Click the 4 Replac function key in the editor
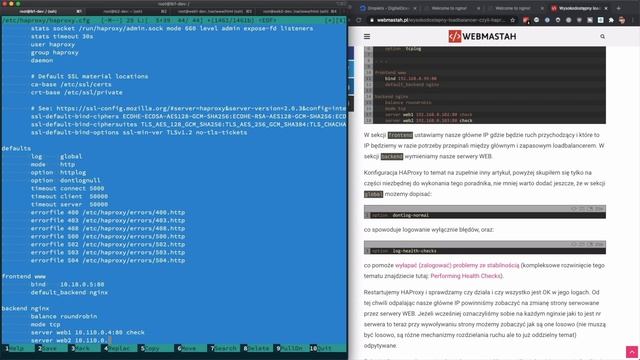Screen dimensions: 640x360 coord(118,348)
